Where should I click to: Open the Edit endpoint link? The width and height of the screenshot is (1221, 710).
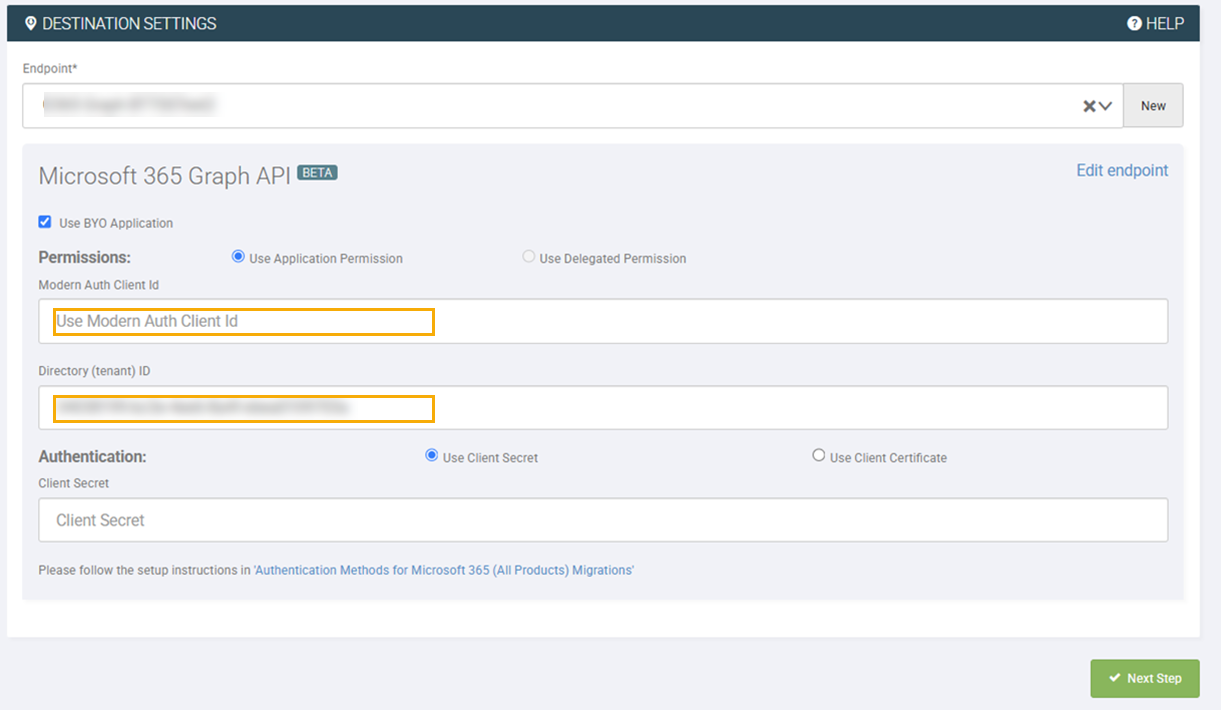(x=1122, y=170)
